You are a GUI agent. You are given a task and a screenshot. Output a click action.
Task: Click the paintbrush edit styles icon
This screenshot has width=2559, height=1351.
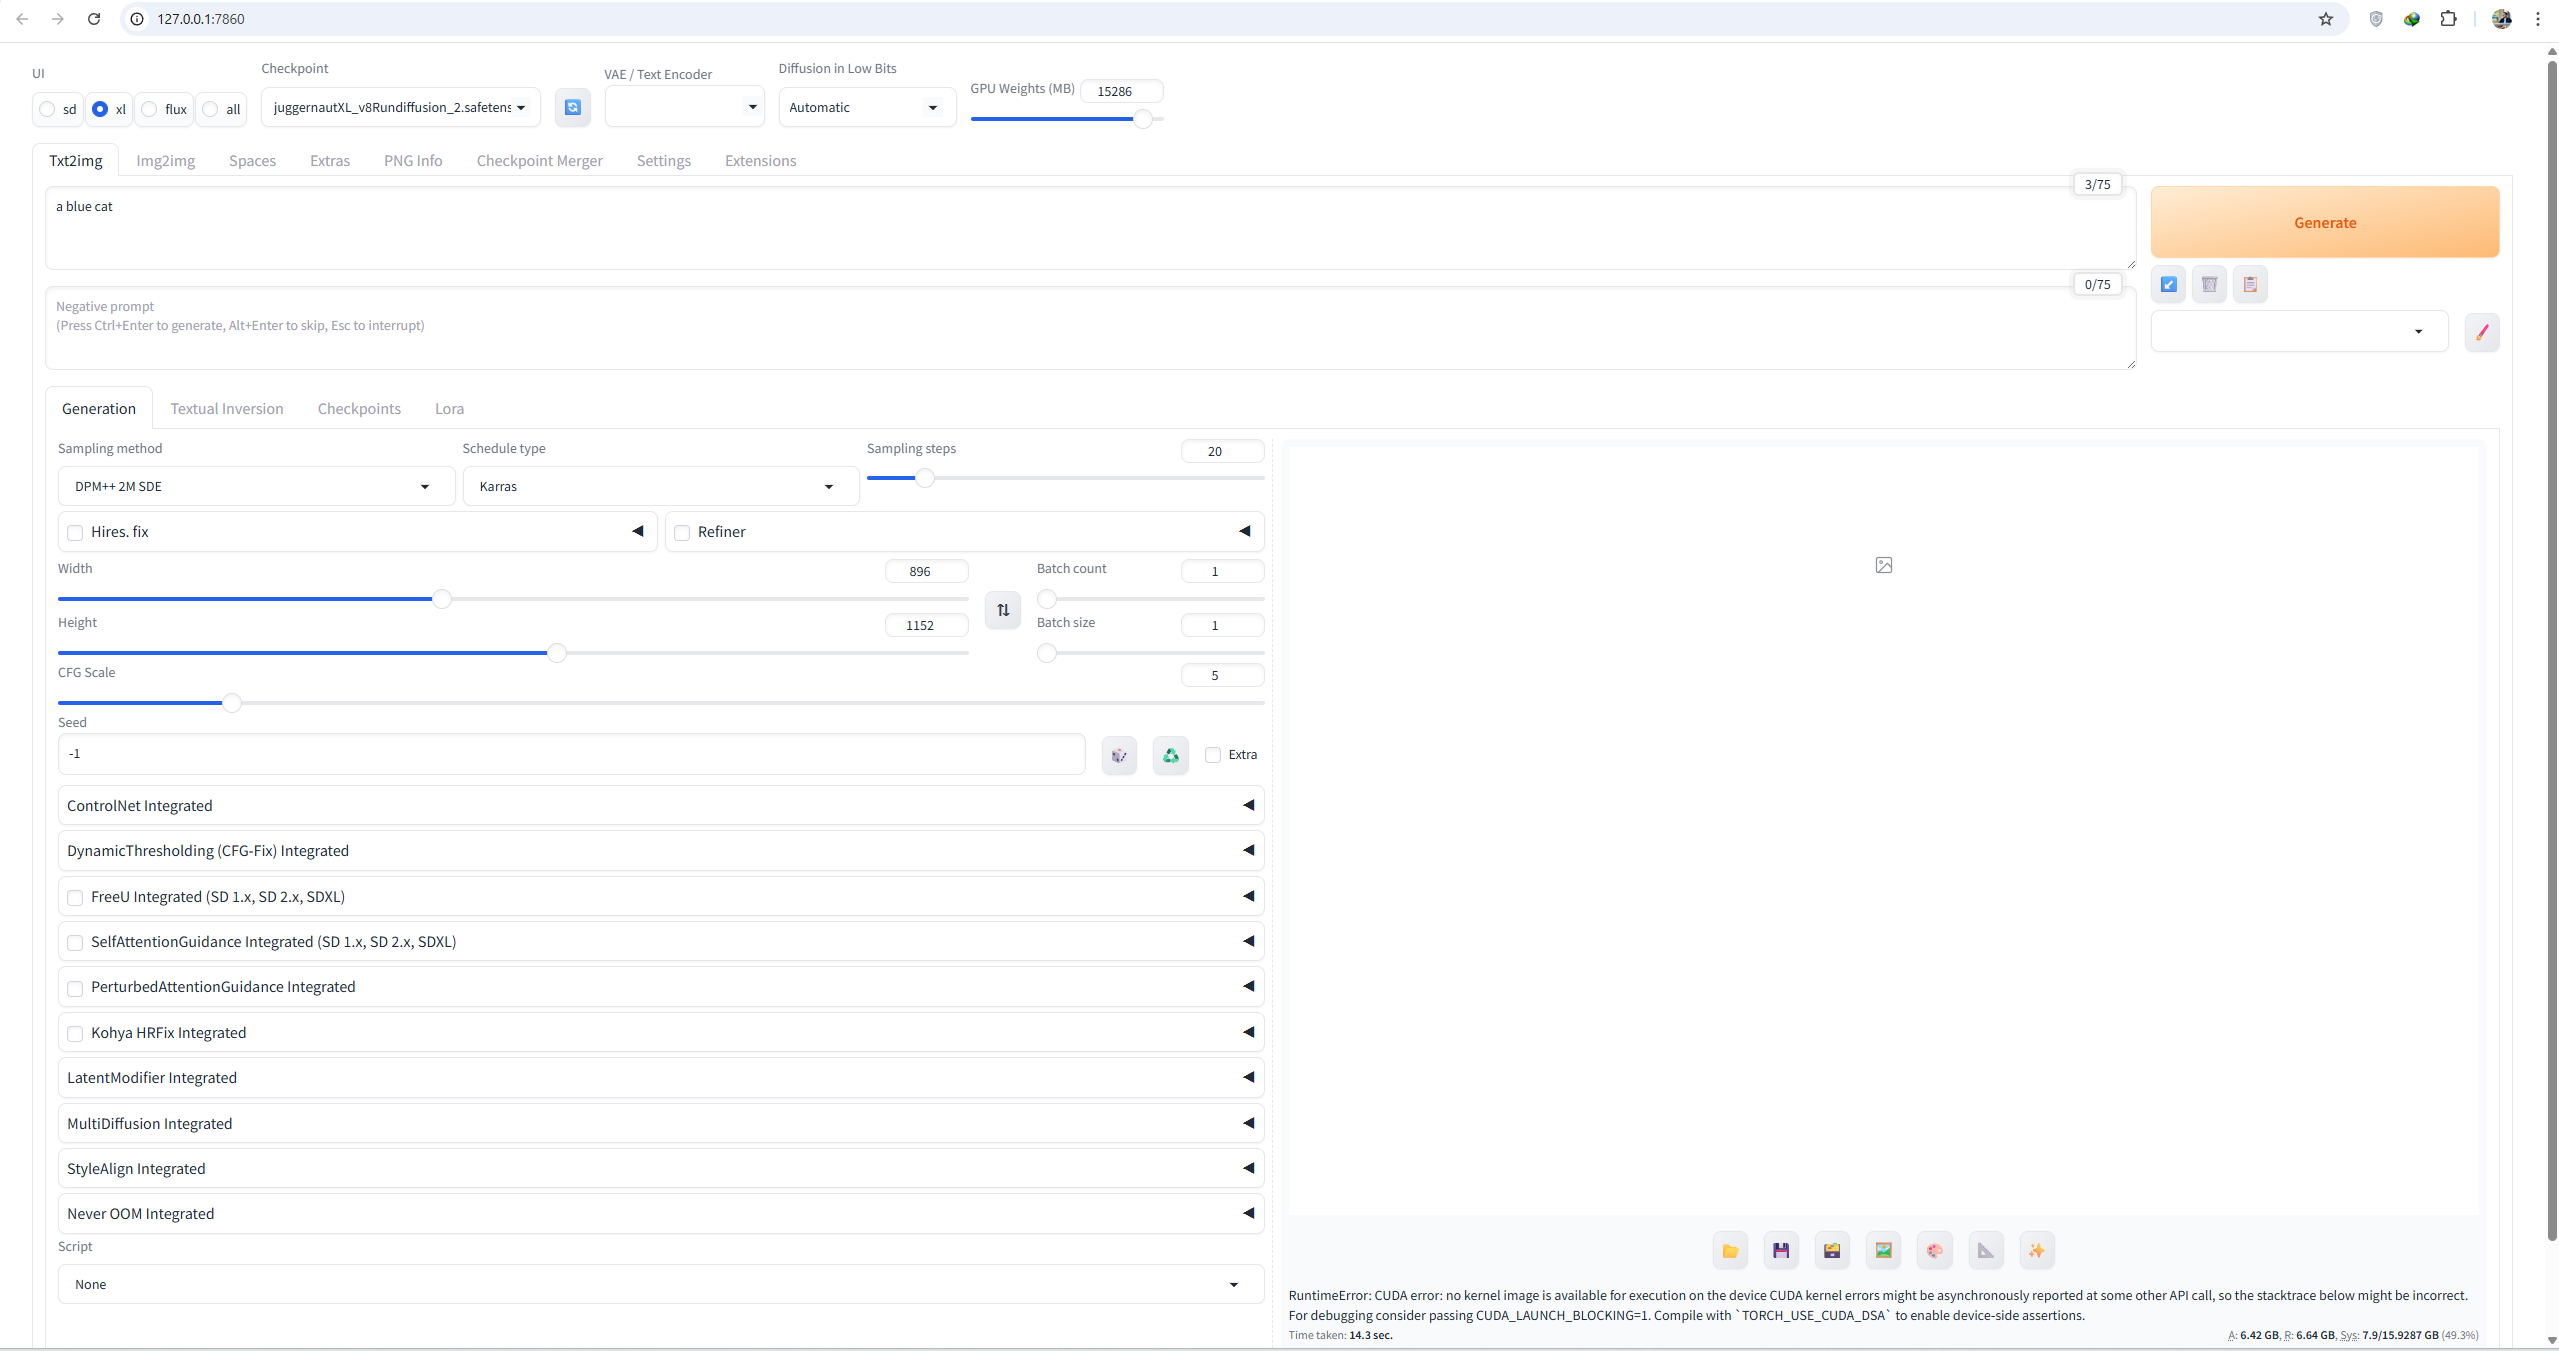(2481, 332)
